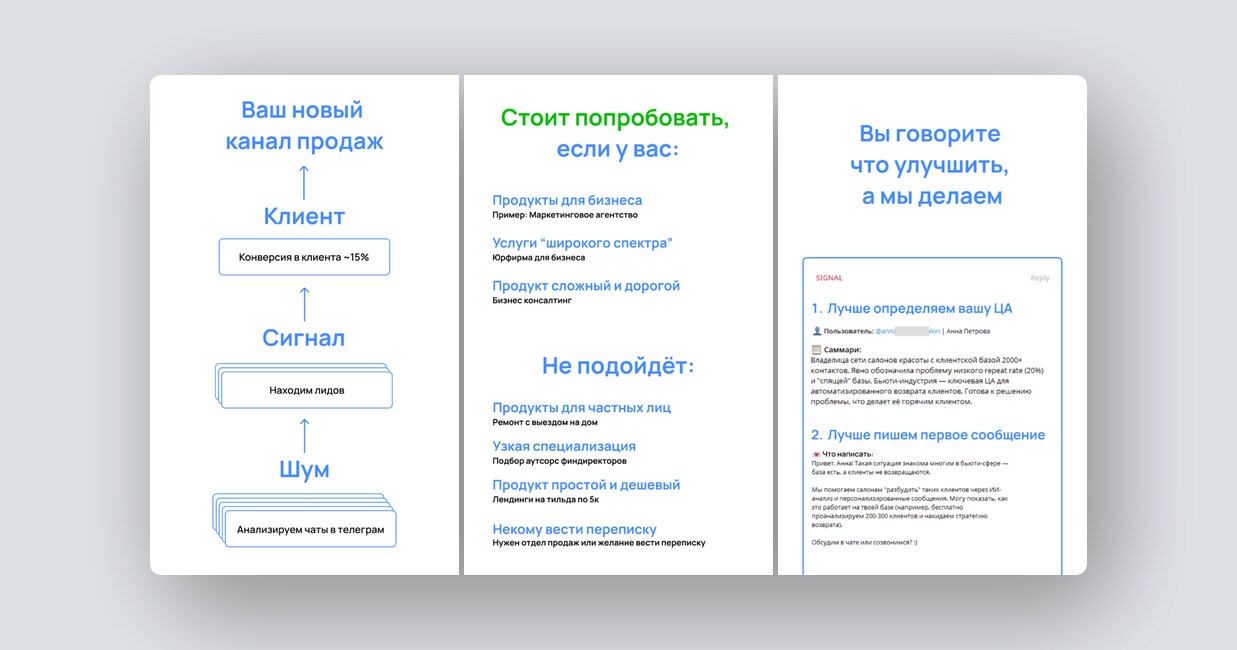Select Некому вести переписку
The height and width of the screenshot is (650, 1237).
(x=573, y=528)
